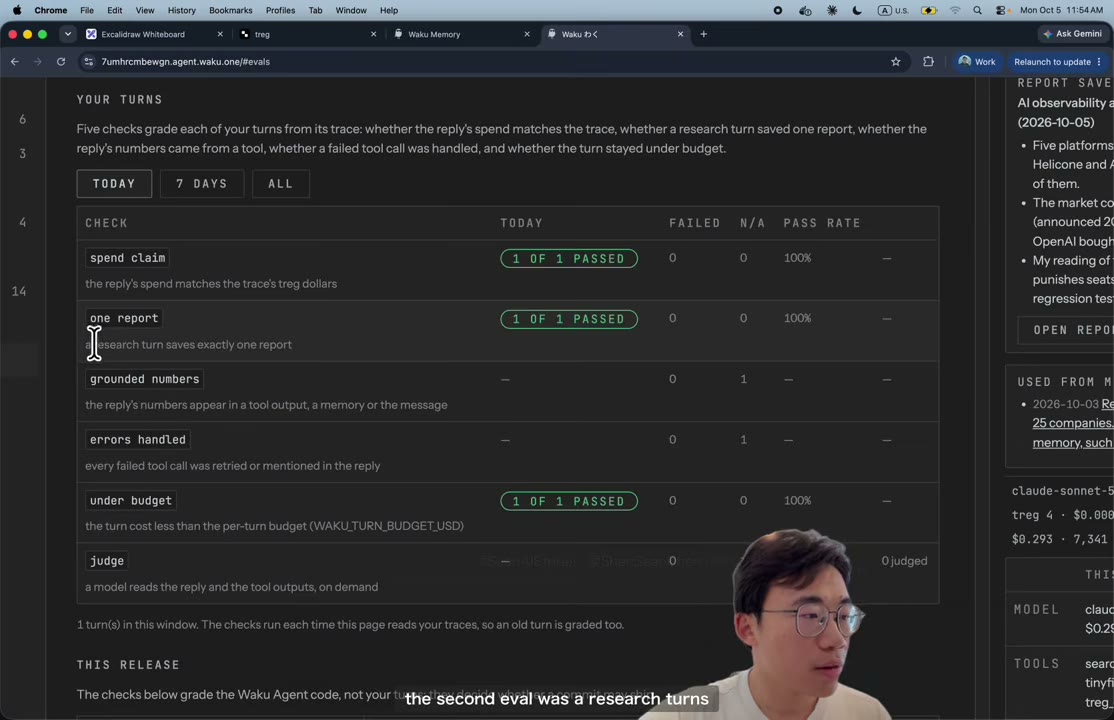Go back to the previous page
The width and height of the screenshot is (1114, 720).
[x=15, y=62]
